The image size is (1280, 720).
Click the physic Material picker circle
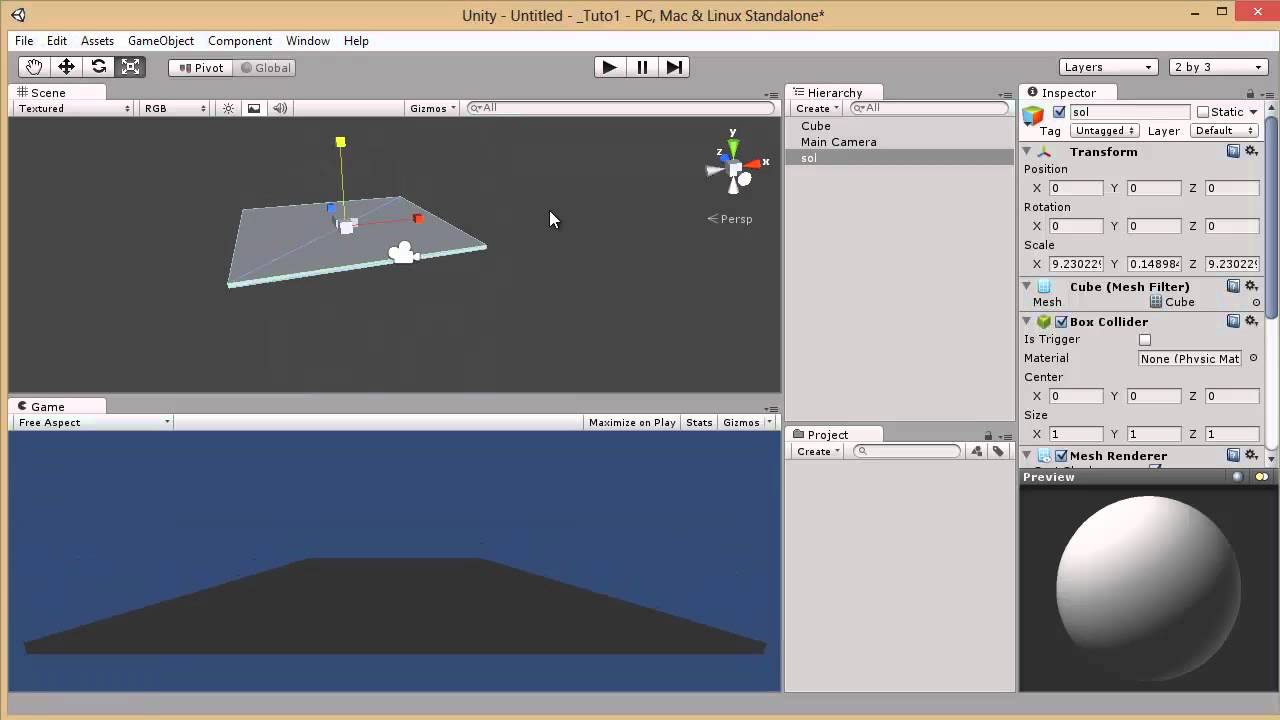click(1253, 358)
